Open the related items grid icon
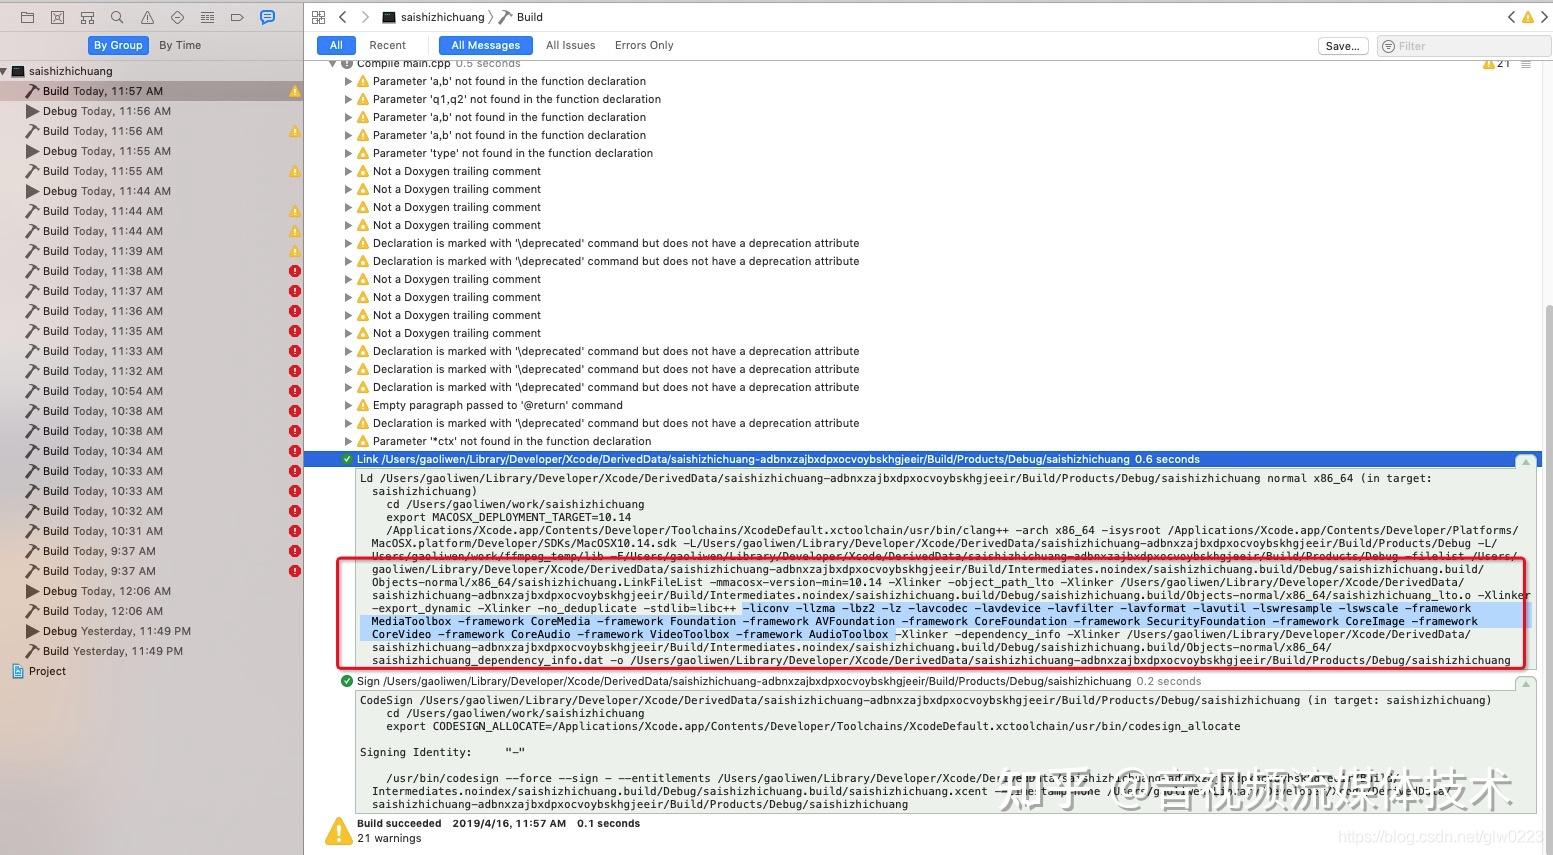This screenshot has height=855, width=1553. click(x=318, y=17)
